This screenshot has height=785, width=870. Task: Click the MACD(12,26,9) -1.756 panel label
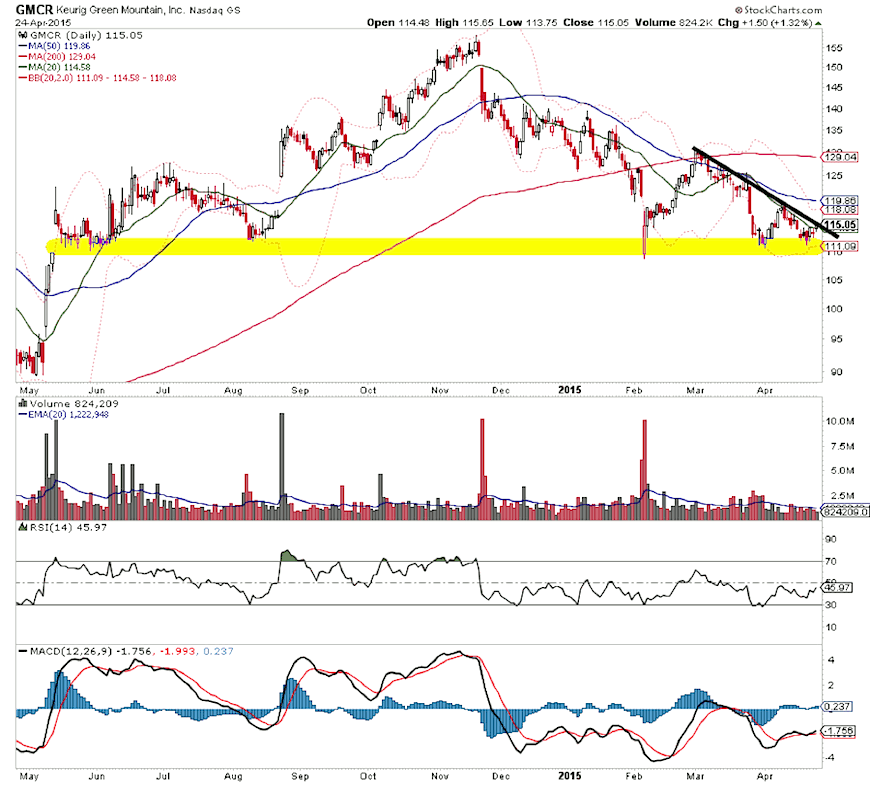click(85, 651)
